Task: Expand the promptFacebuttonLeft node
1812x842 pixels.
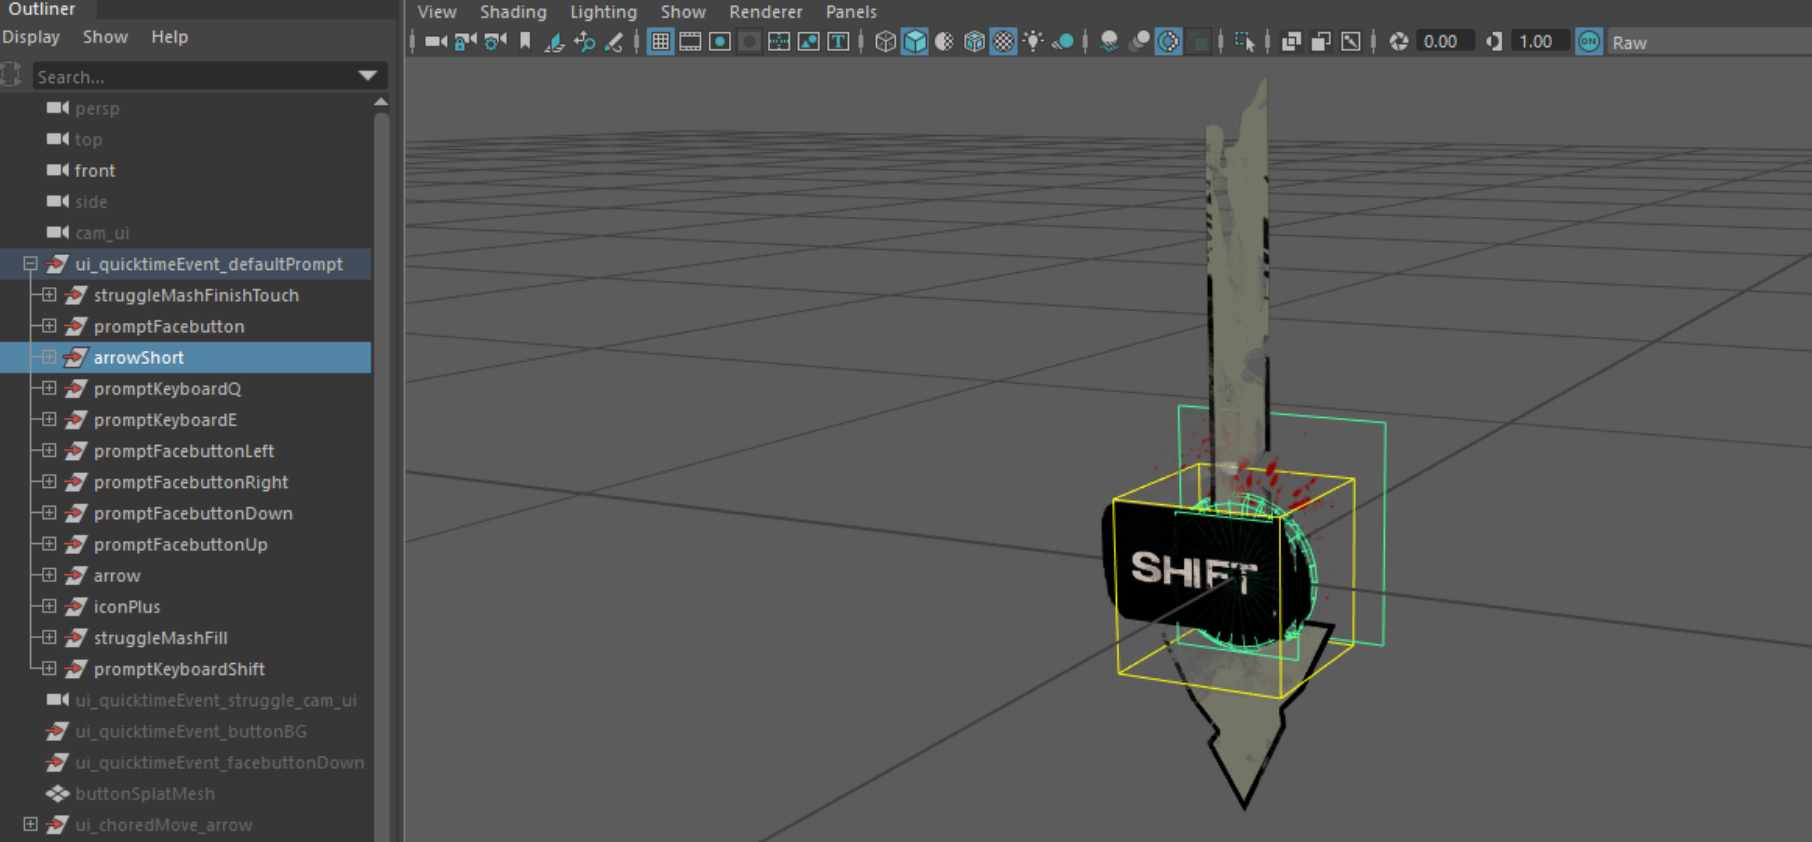Action: click(x=49, y=451)
